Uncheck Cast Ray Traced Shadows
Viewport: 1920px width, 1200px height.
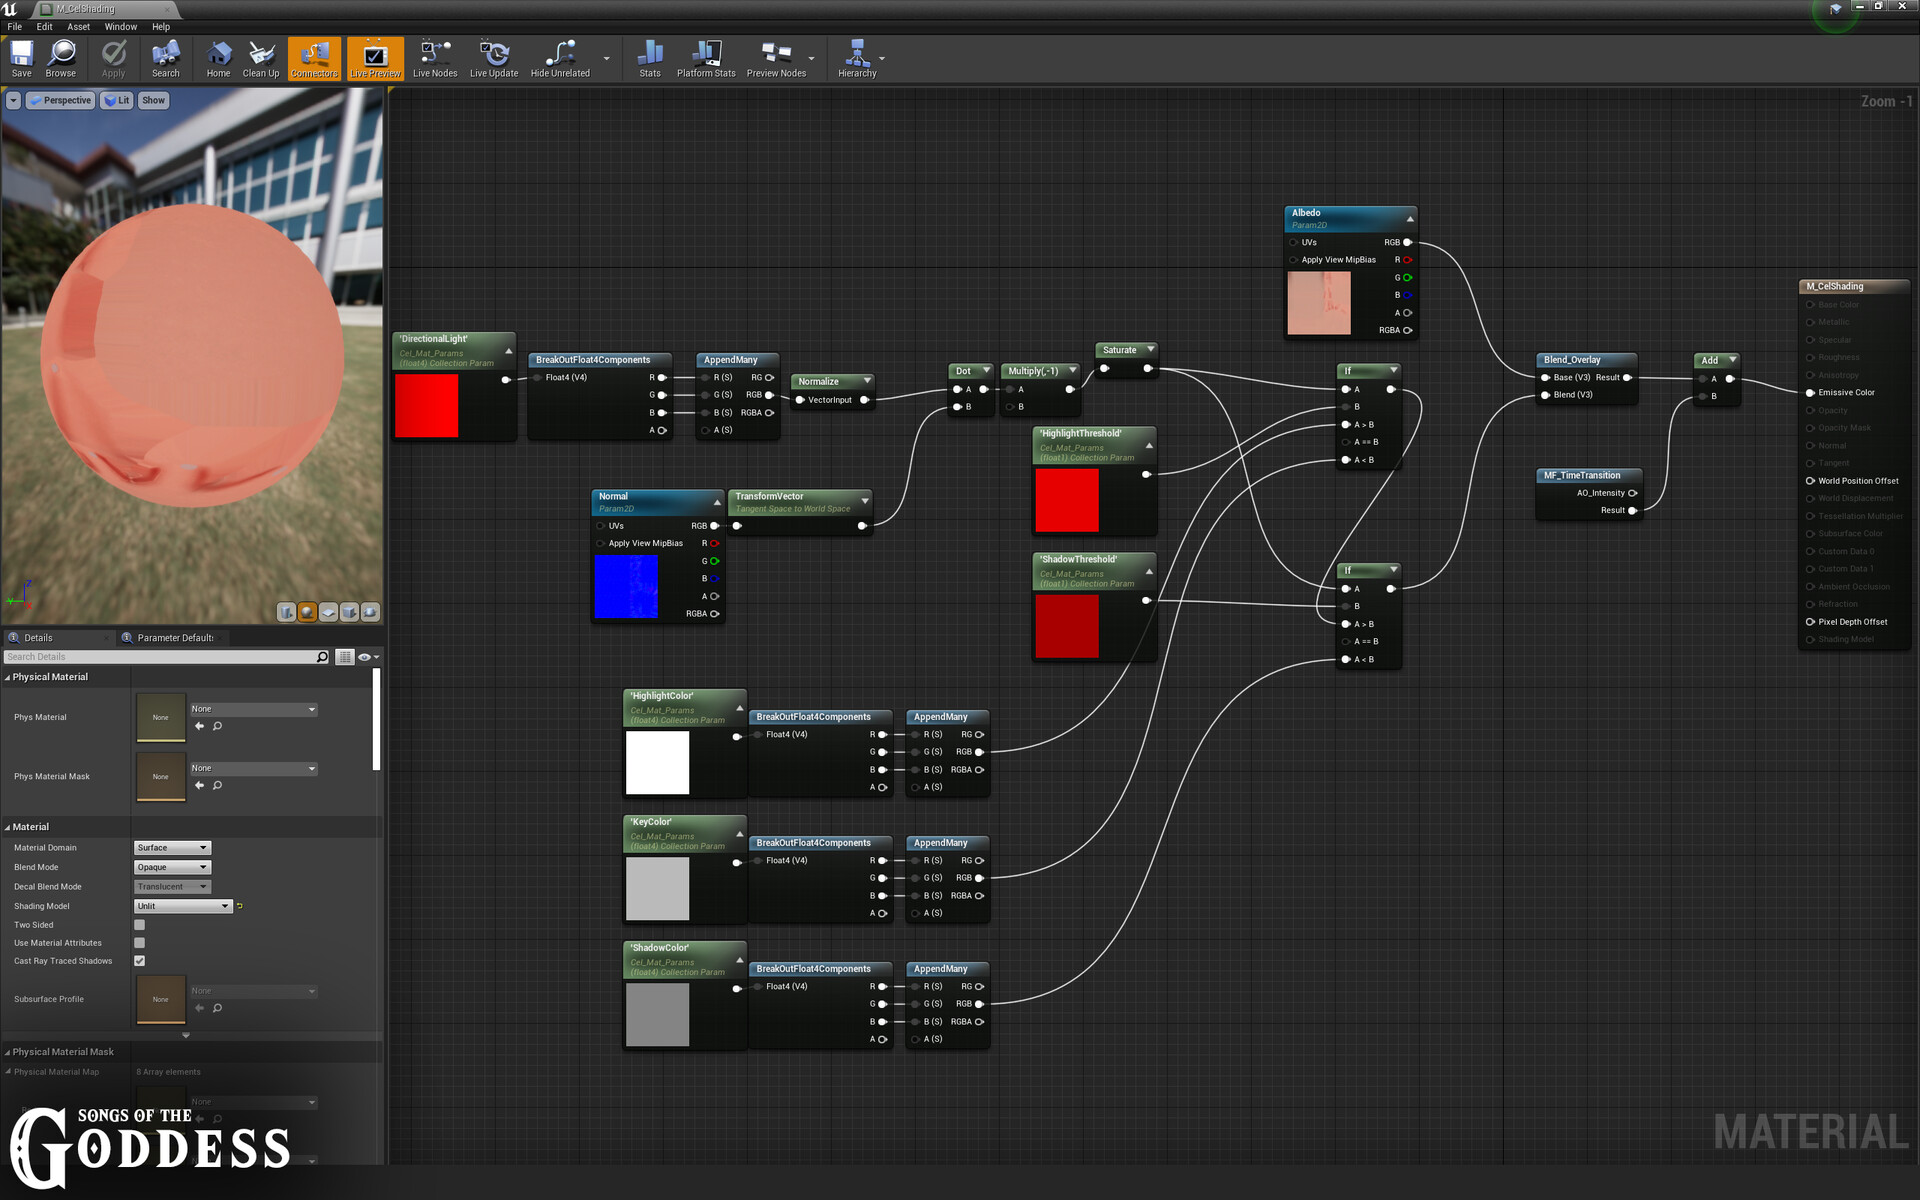(140, 961)
